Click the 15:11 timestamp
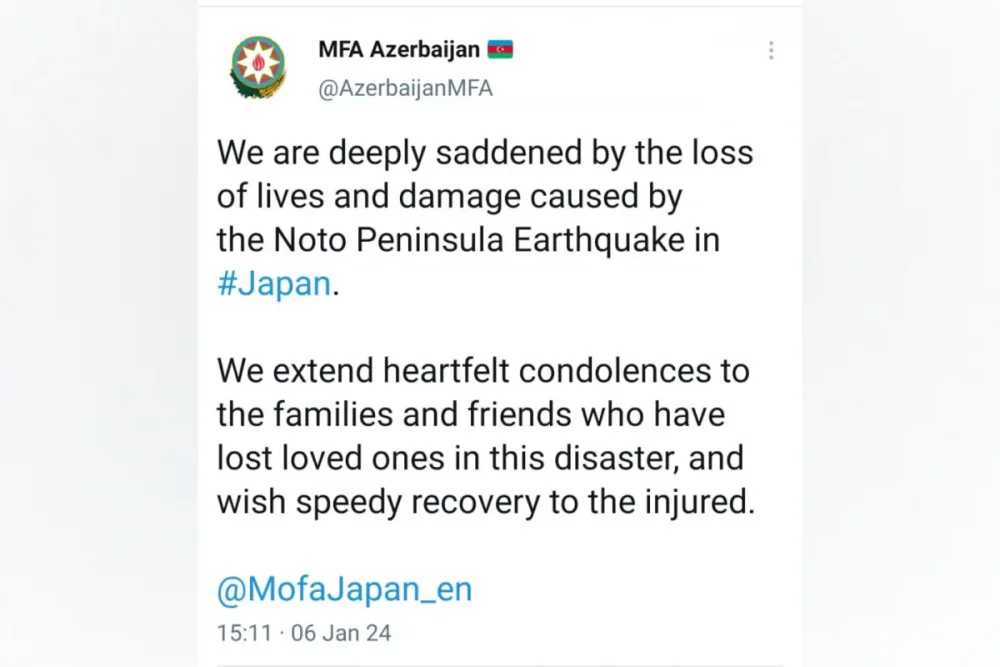1000x667 pixels. (244, 633)
